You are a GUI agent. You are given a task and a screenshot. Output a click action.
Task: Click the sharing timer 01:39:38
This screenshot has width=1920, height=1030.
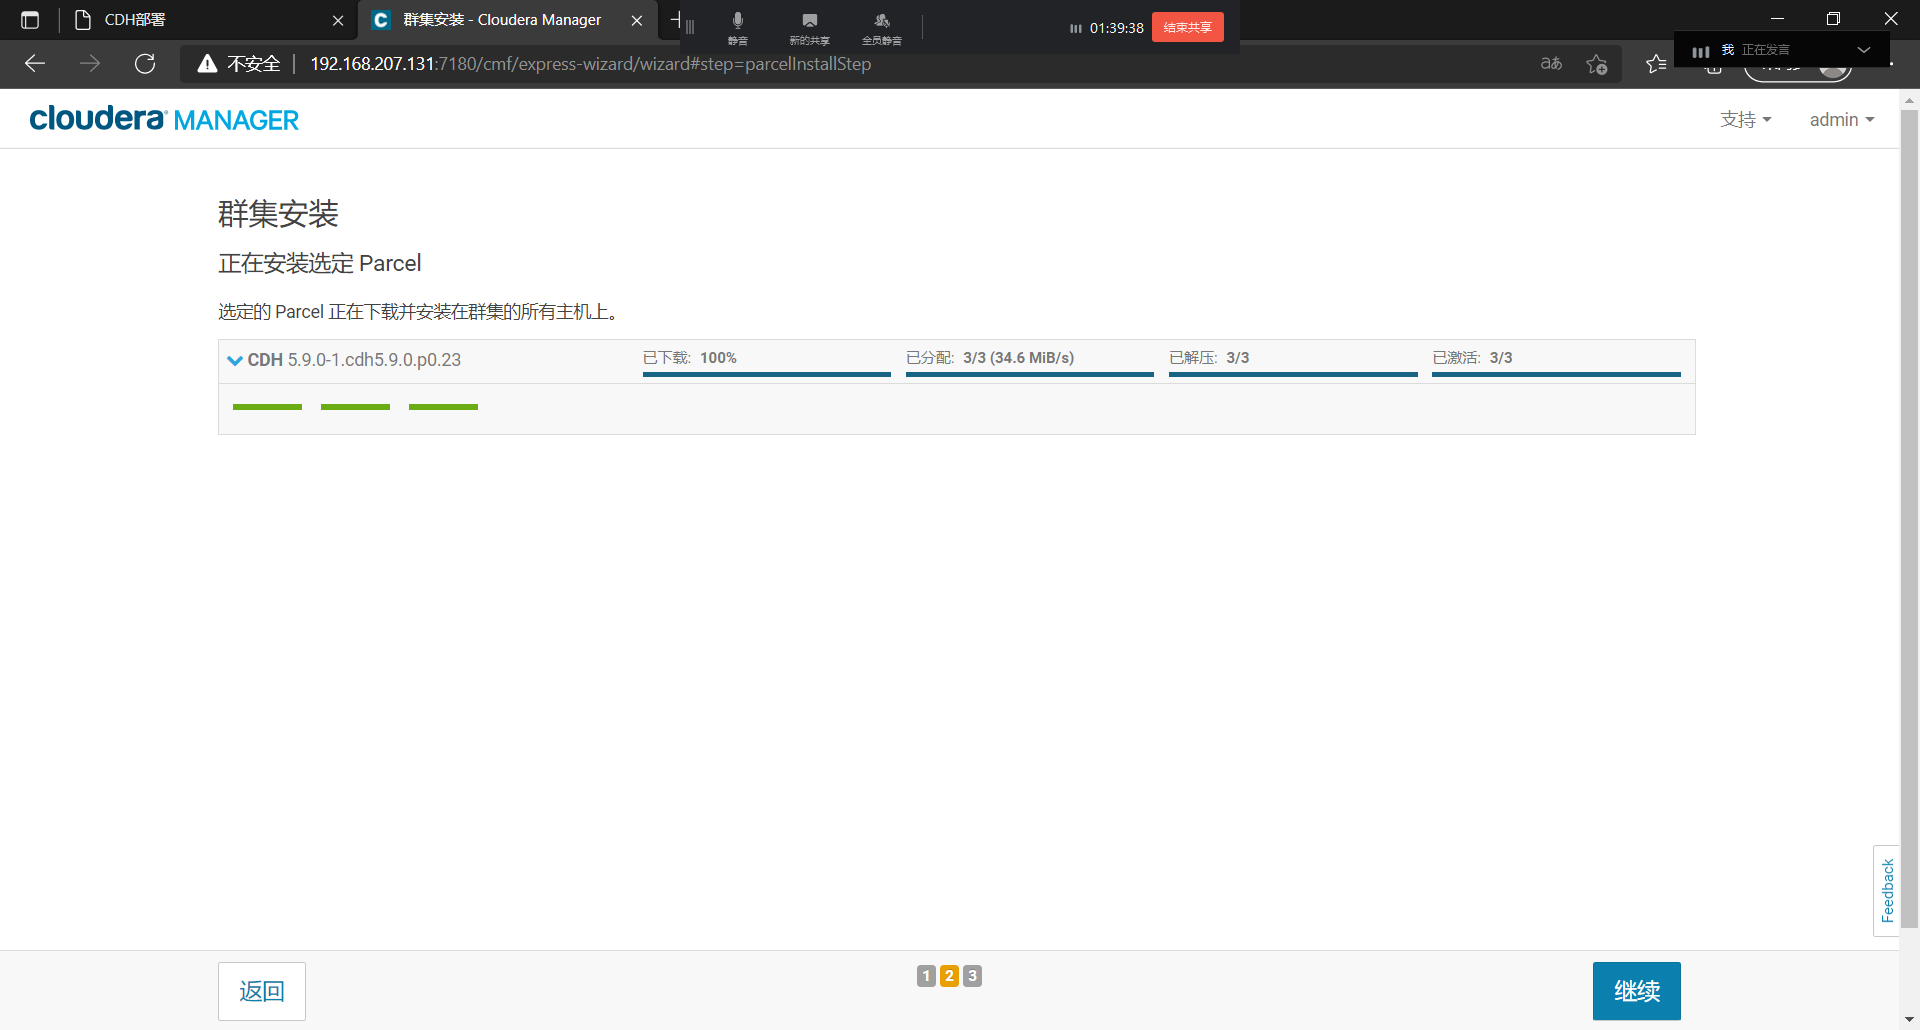1116,28
